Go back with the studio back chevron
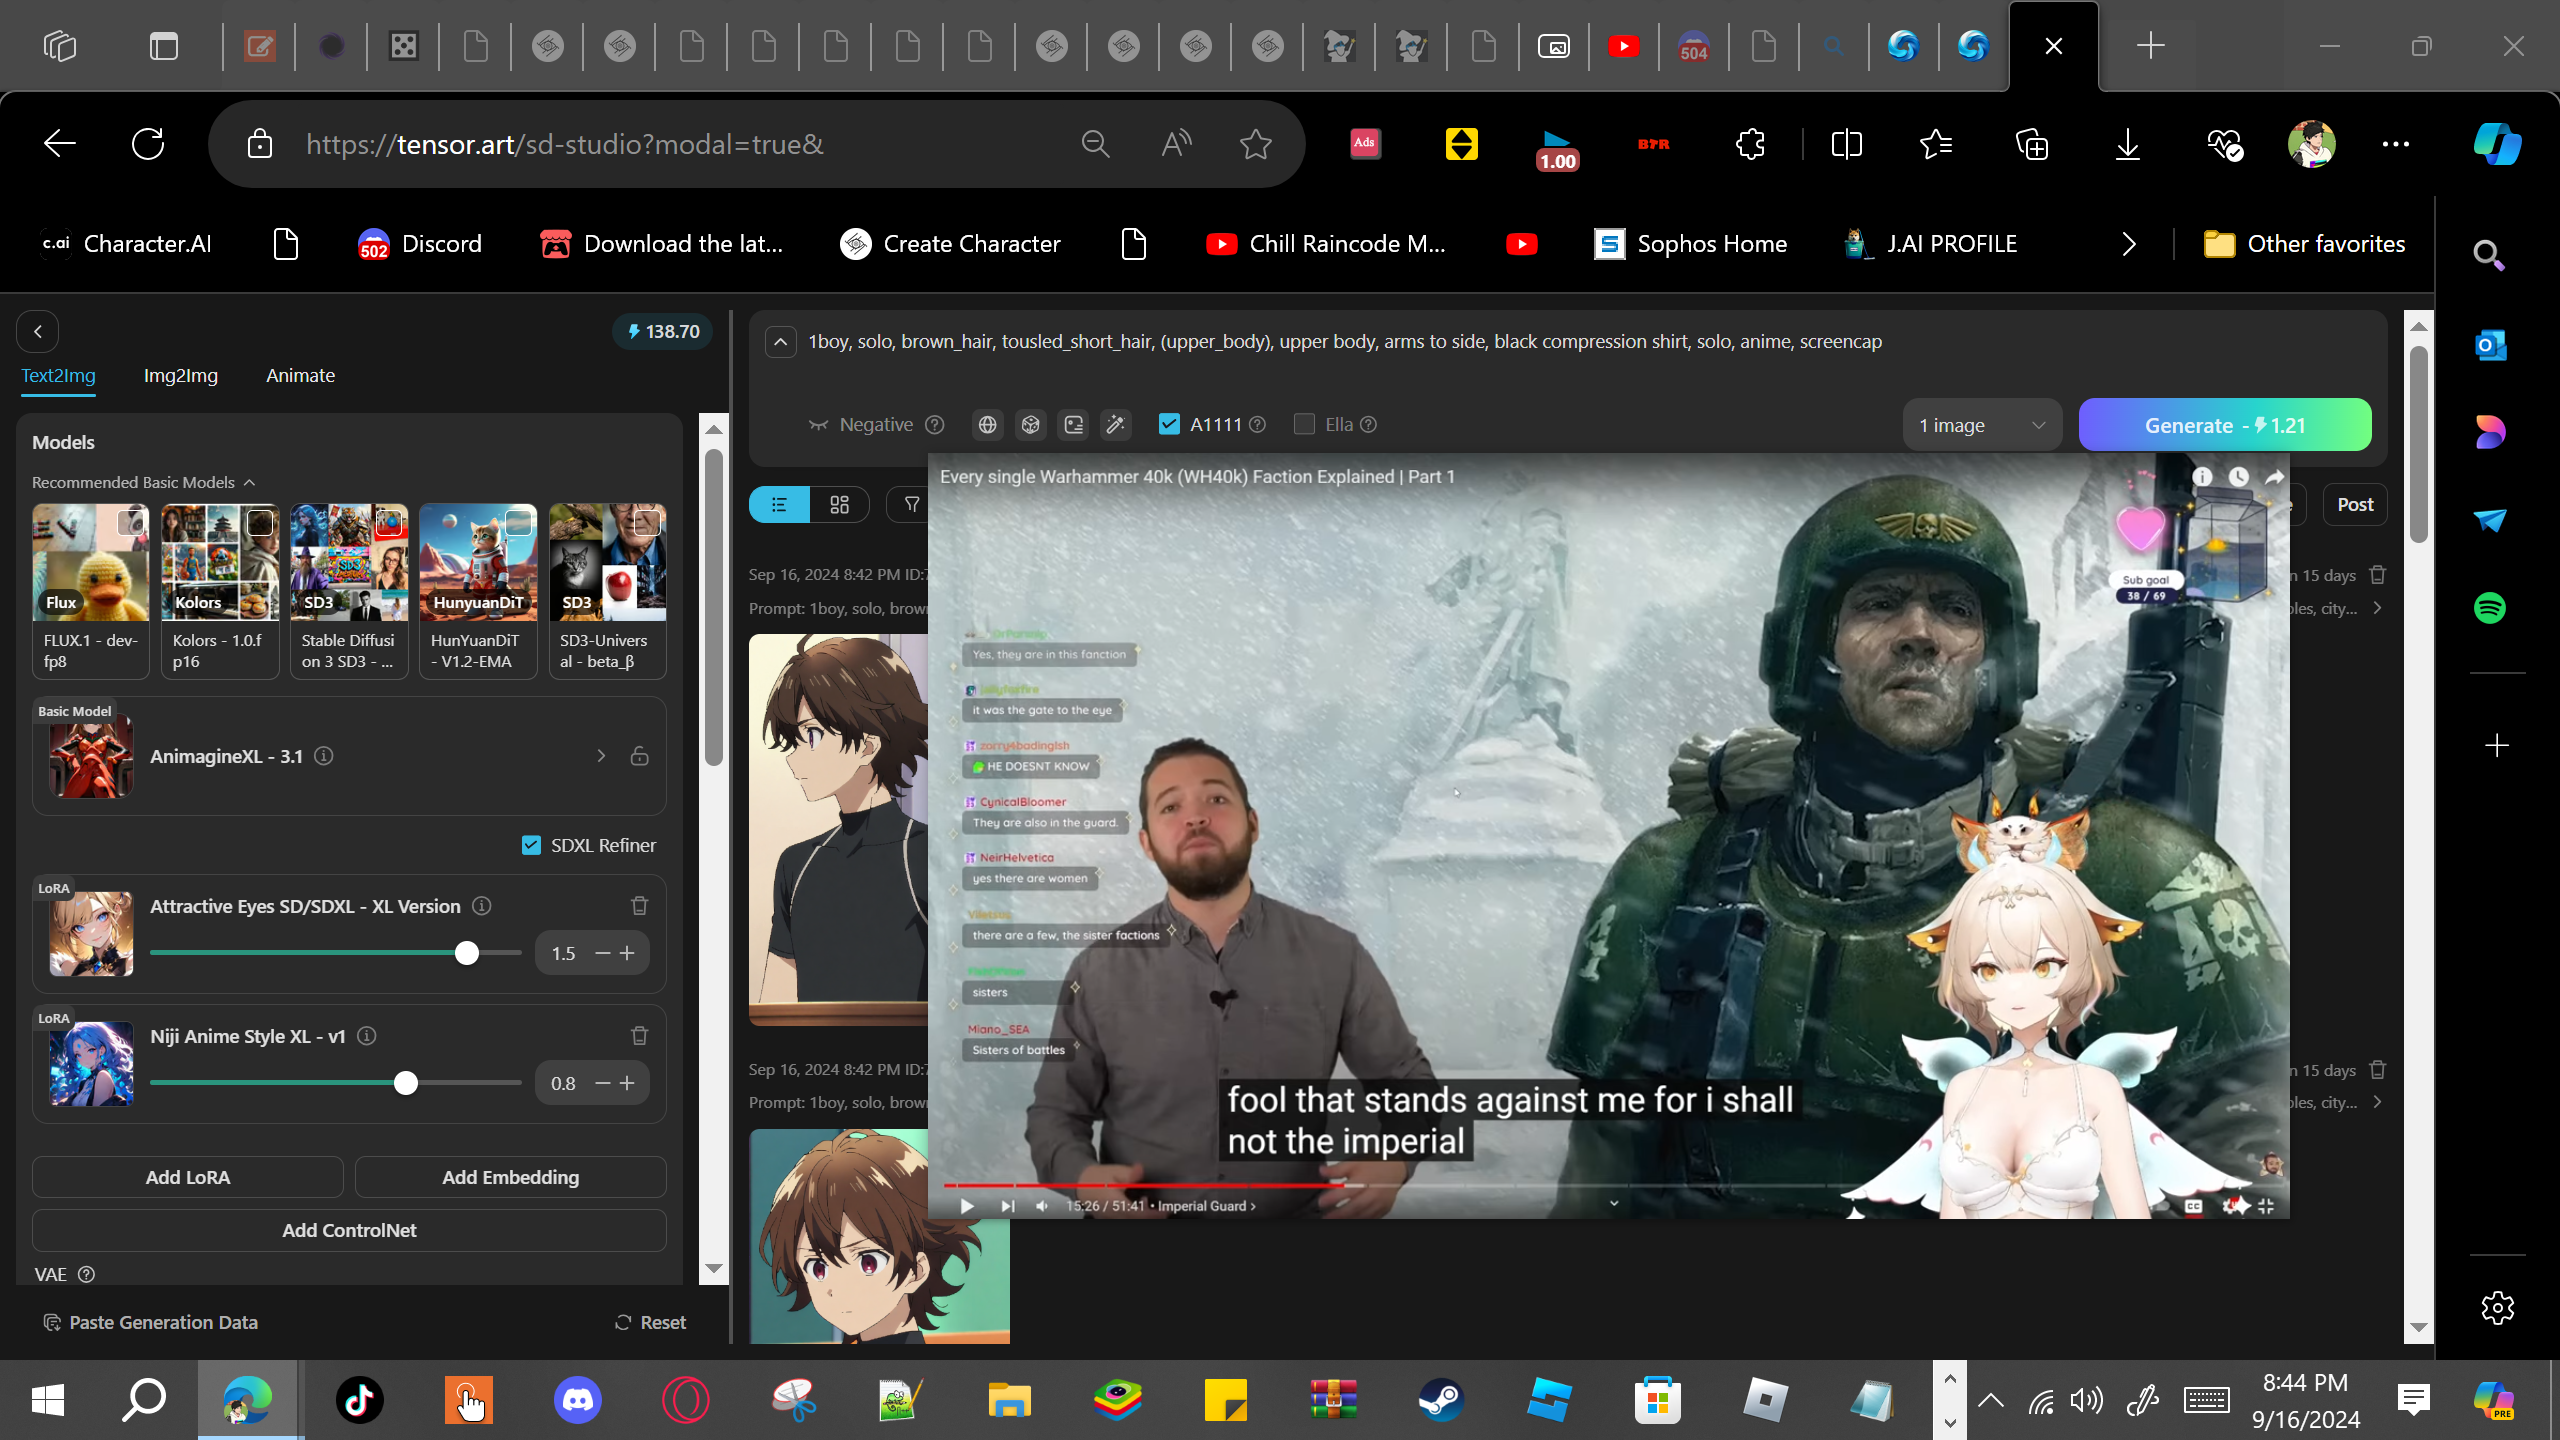 [38, 332]
